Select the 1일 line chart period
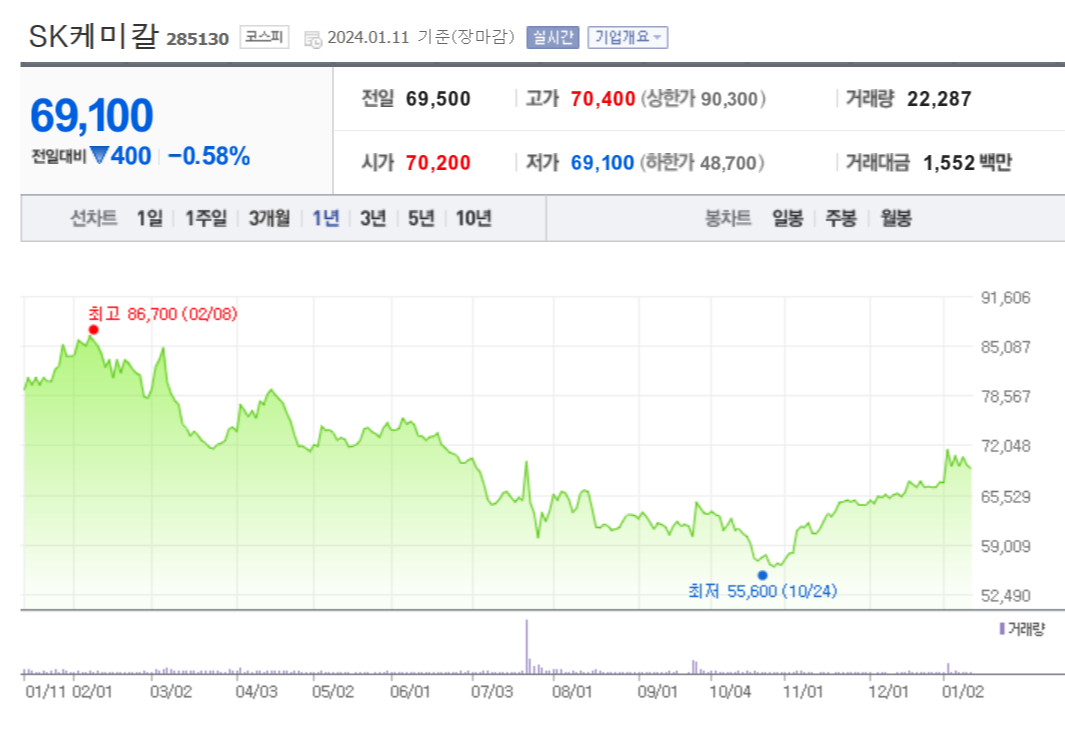 149,218
